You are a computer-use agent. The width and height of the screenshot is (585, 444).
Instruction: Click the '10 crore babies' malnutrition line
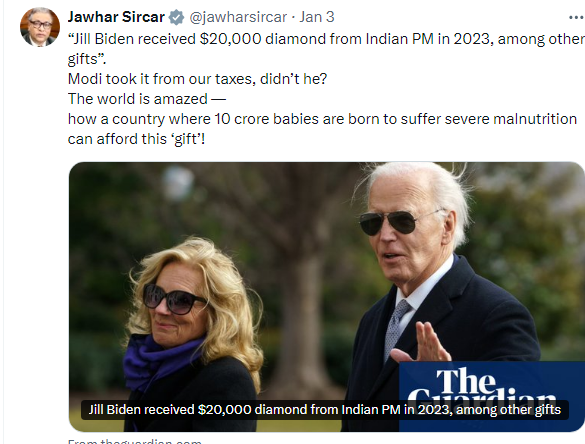point(322,119)
